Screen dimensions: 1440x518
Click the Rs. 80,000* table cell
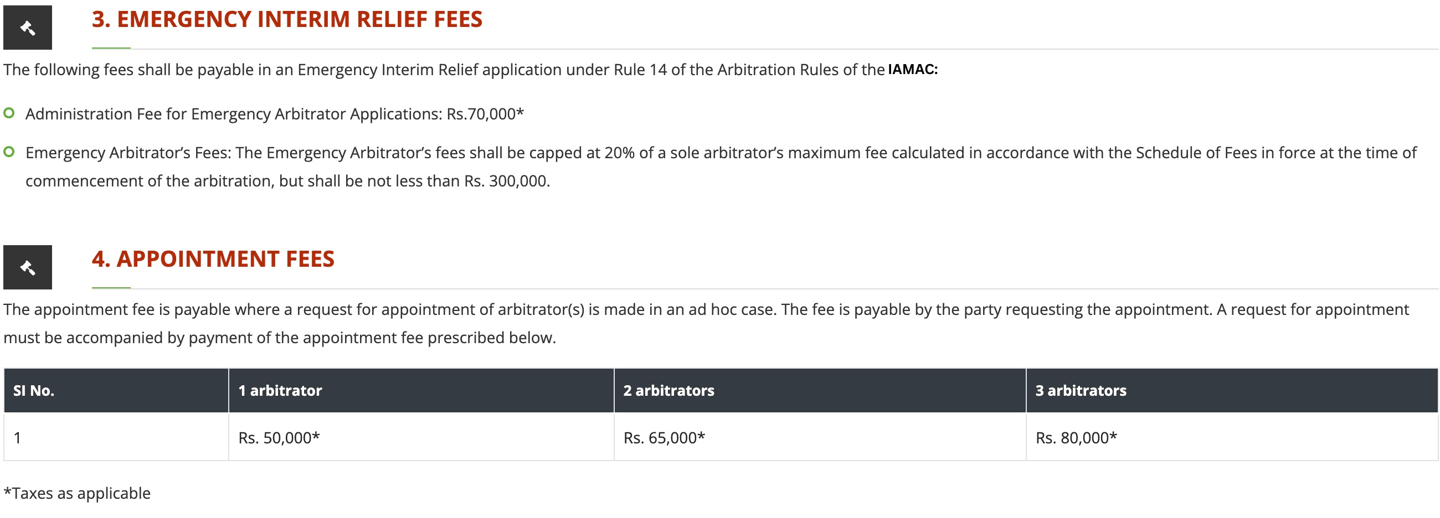click(x=1232, y=437)
